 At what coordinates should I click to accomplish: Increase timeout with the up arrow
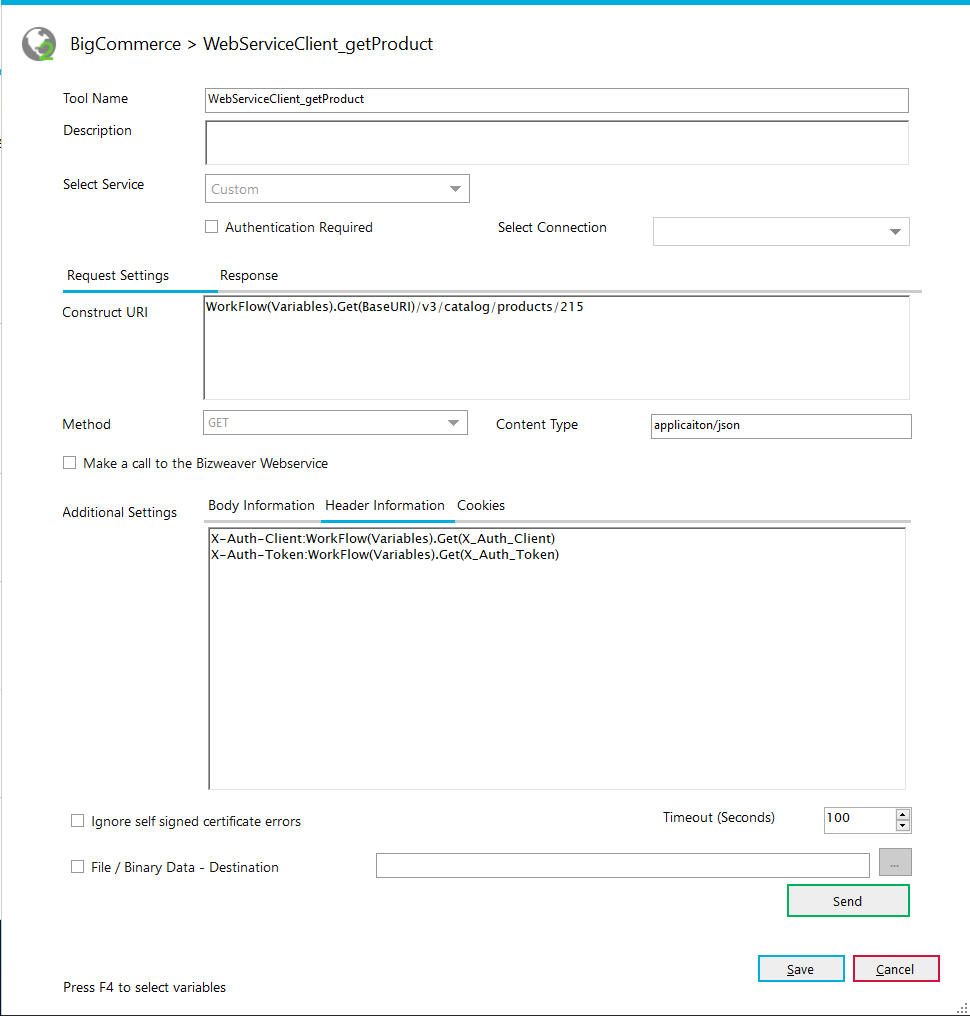[x=903, y=814]
